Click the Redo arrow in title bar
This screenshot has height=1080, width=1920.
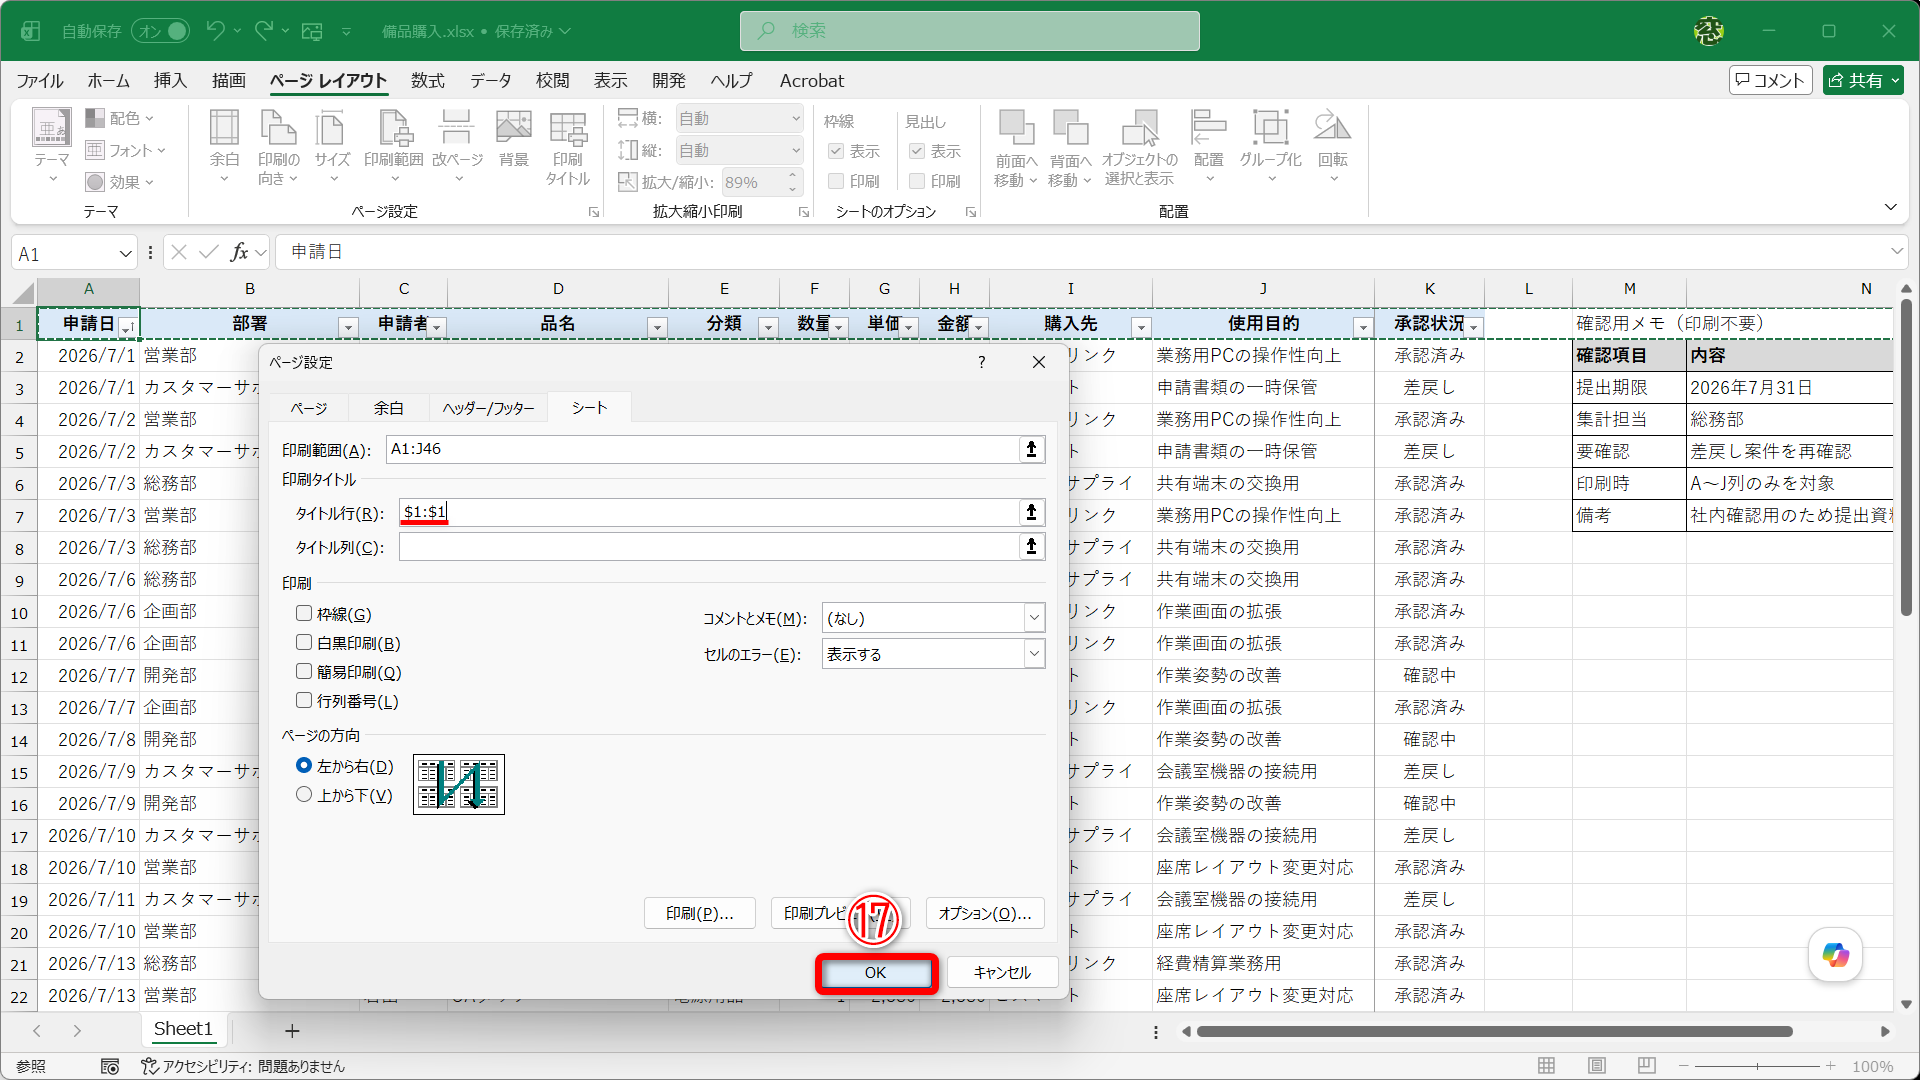[x=264, y=31]
